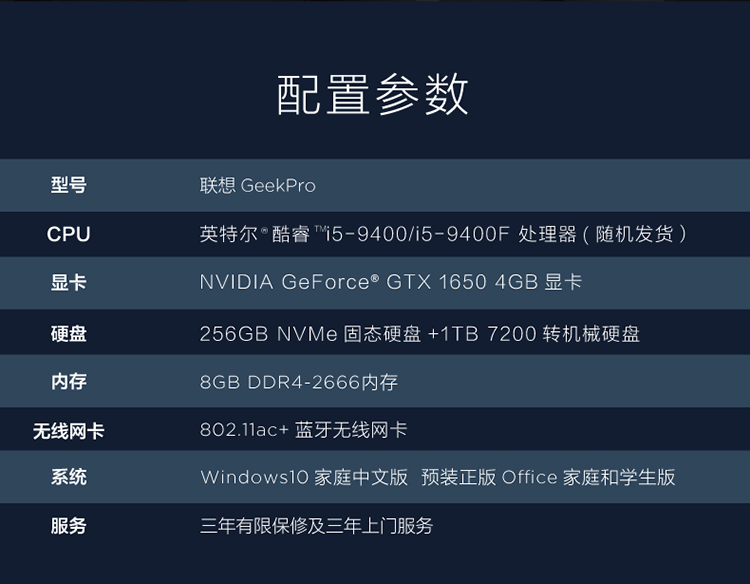750x584 pixels.
Task: Select the 型号 row label
Action: click(68, 185)
